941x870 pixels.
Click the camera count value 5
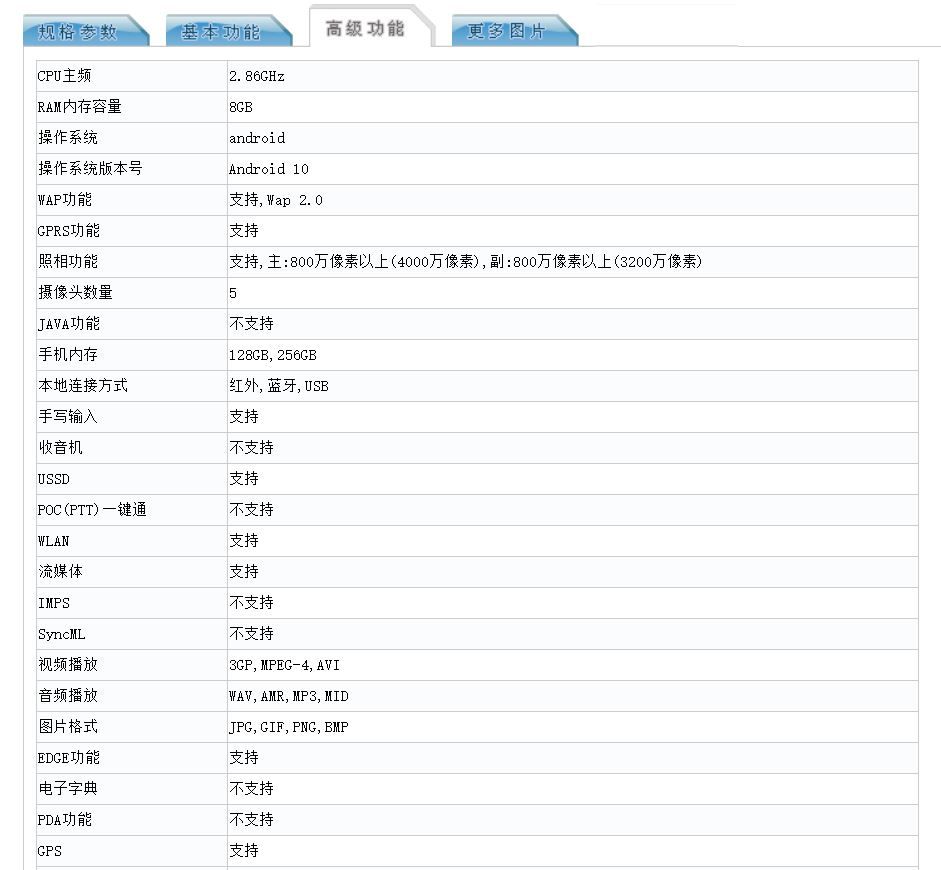[x=233, y=293]
